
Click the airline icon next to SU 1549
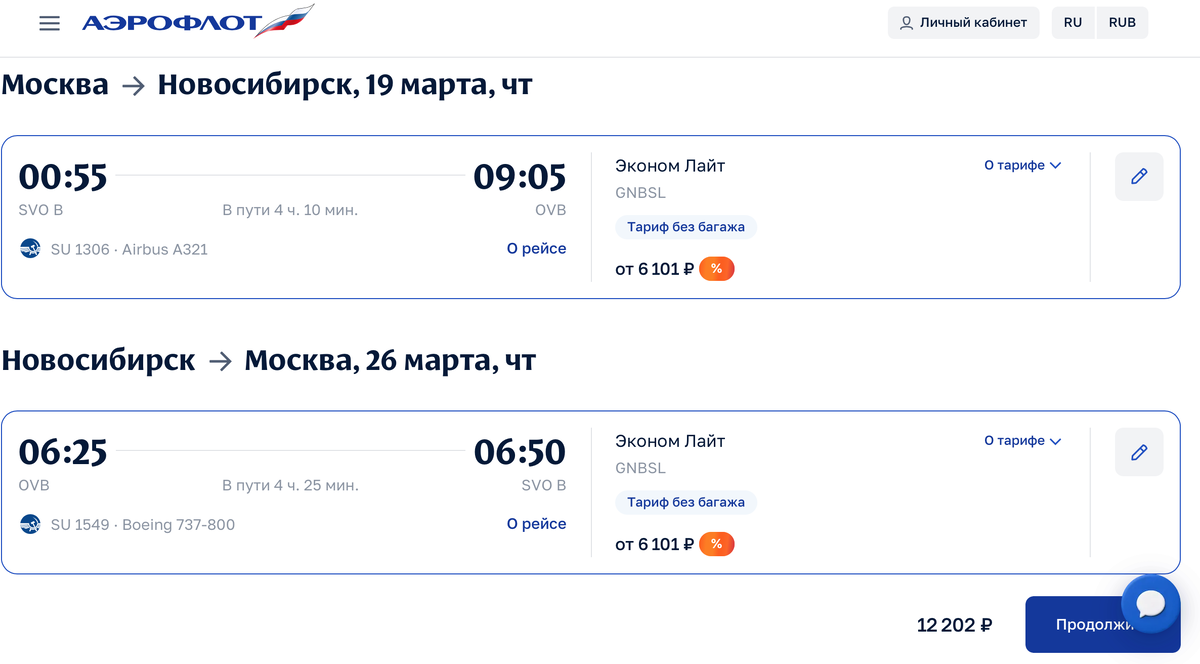tap(31, 524)
